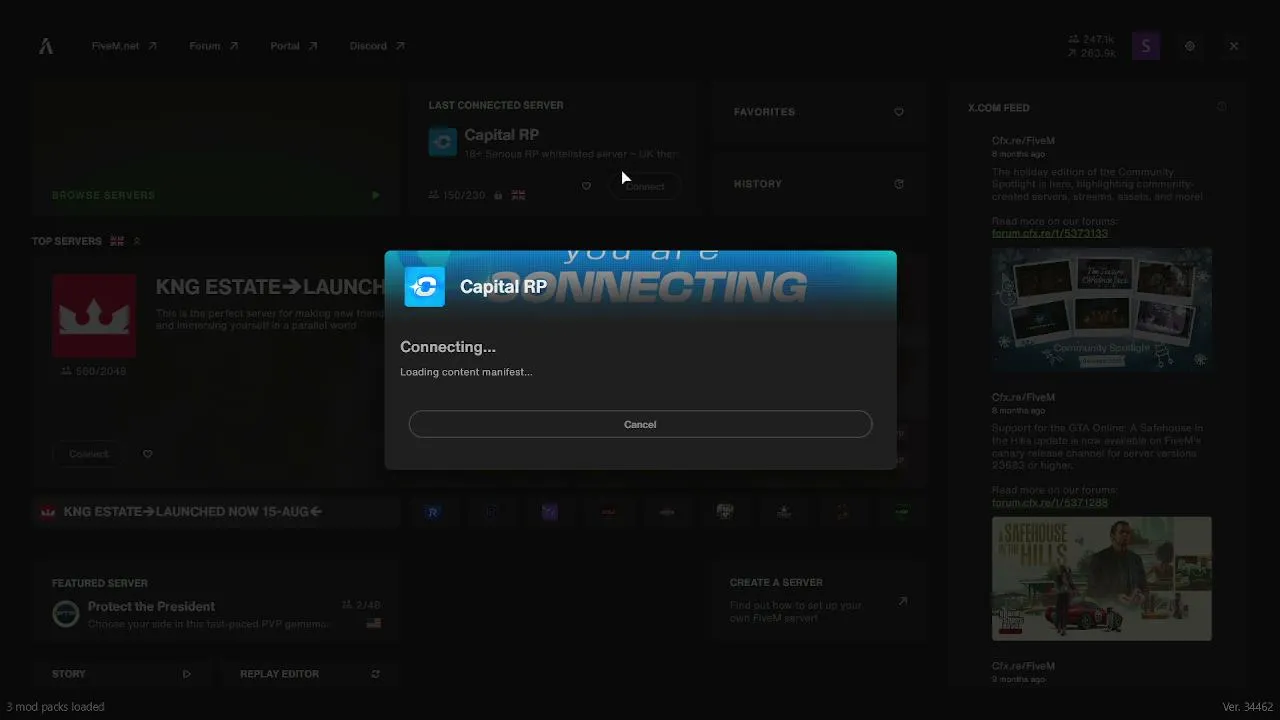1280x720 pixels.
Task: Open the forum.cfx.re/t/5371288 link
Action: (1050, 502)
